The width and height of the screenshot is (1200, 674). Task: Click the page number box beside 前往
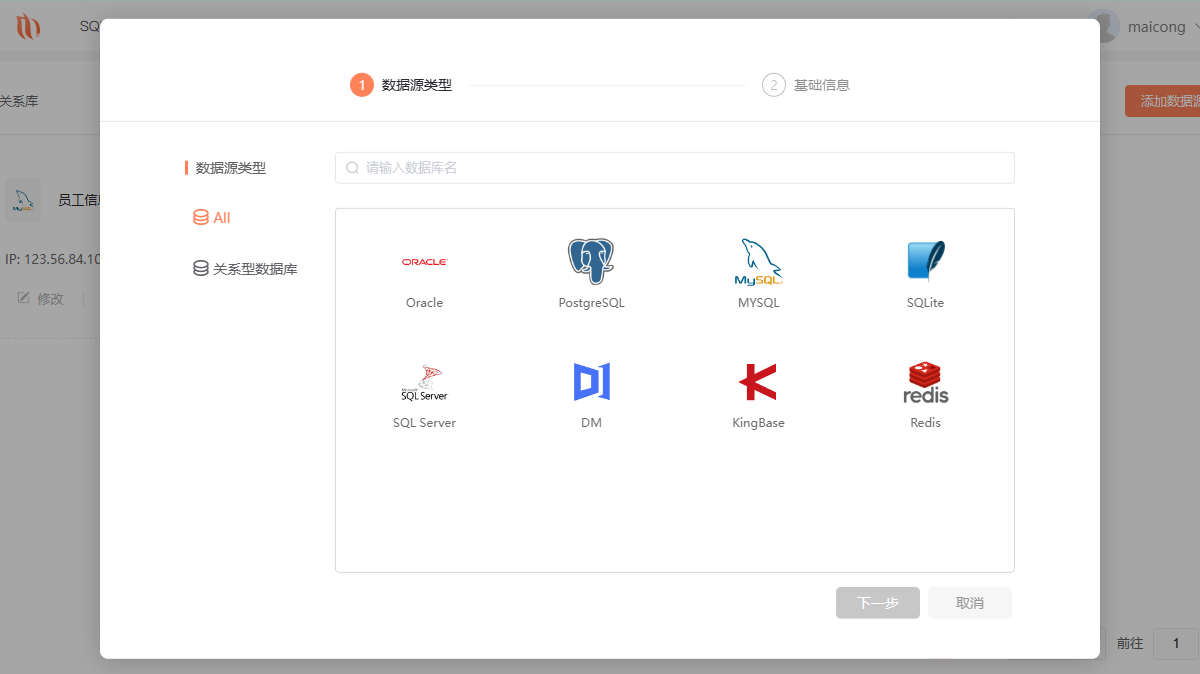1177,643
